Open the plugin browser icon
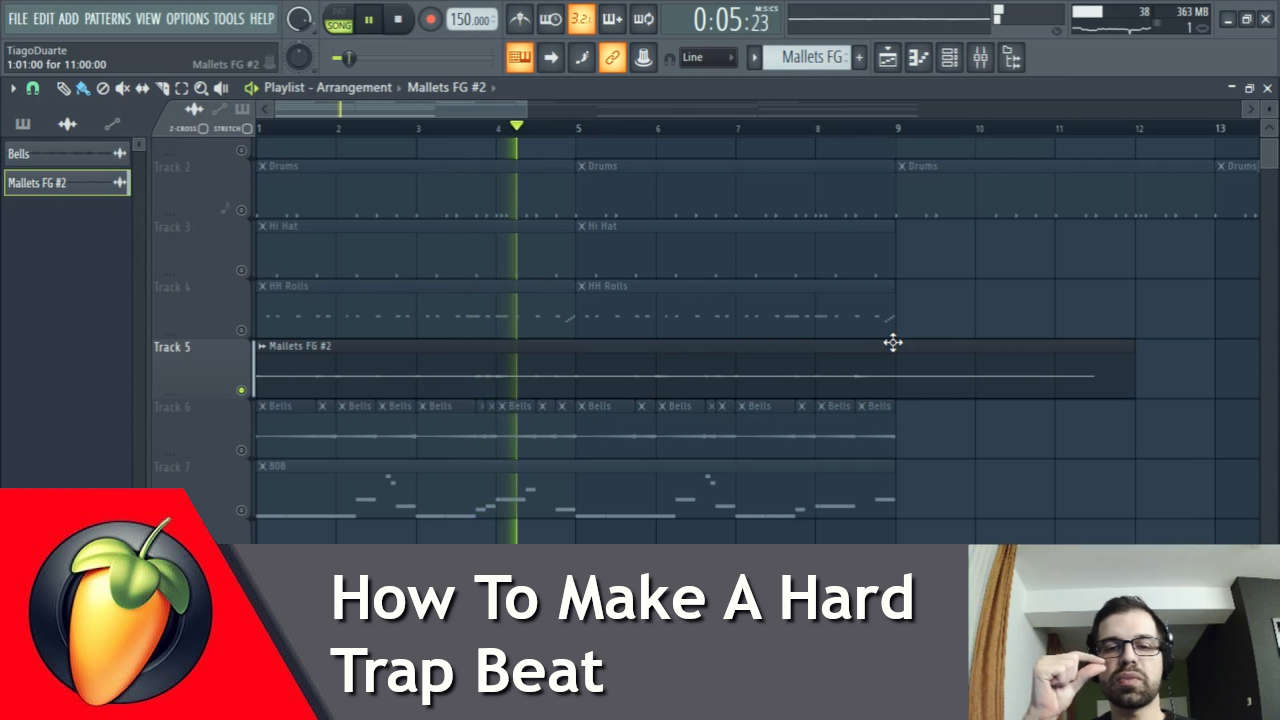Image resolution: width=1280 pixels, height=720 pixels. click(x=1011, y=58)
